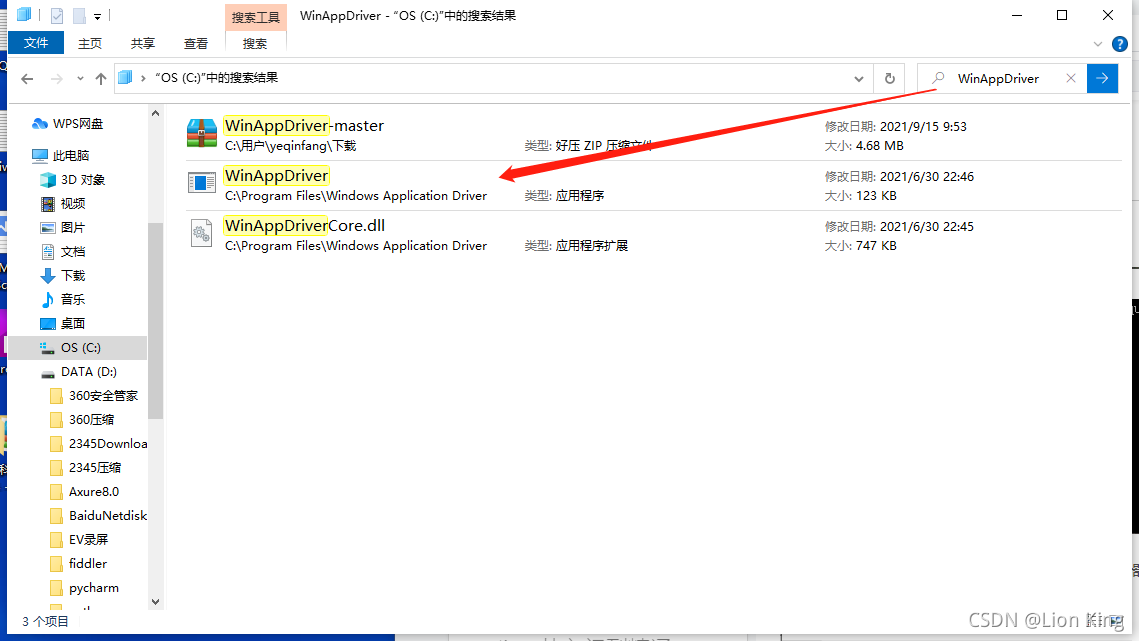Click the path C:\用户\yeqinfang\下载

click(291, 146)
